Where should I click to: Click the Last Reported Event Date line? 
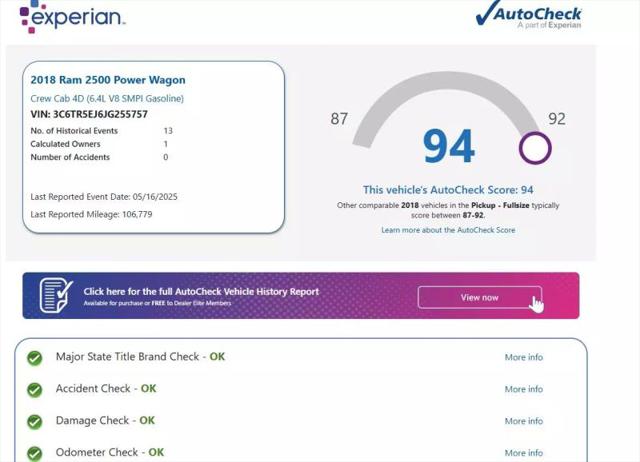pyautogui.click(x=104, y=197)
